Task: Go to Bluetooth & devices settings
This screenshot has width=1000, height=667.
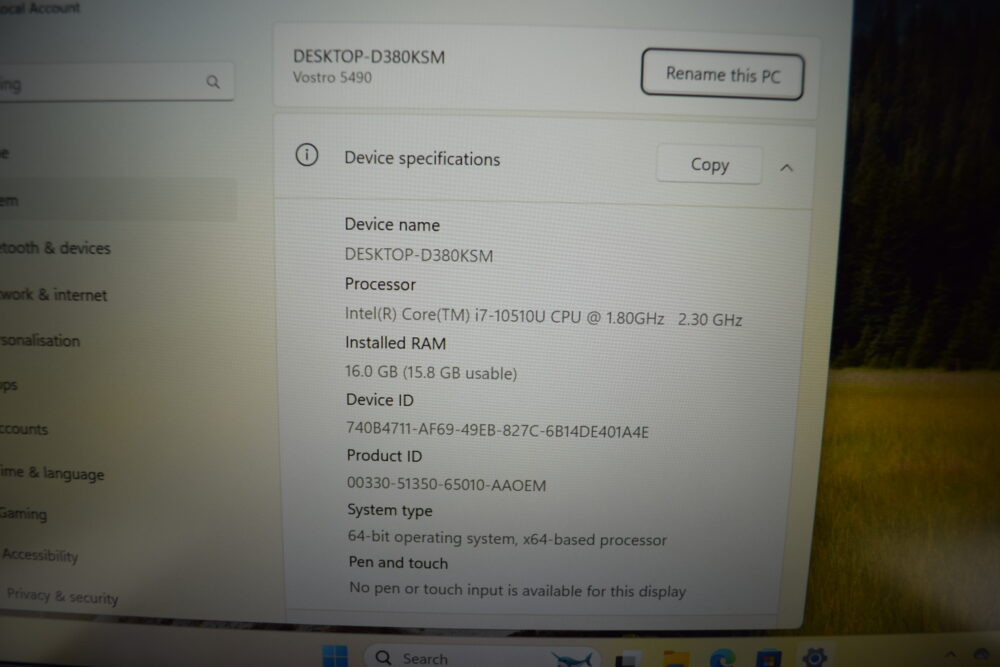Action: click(x=55, y=248)
